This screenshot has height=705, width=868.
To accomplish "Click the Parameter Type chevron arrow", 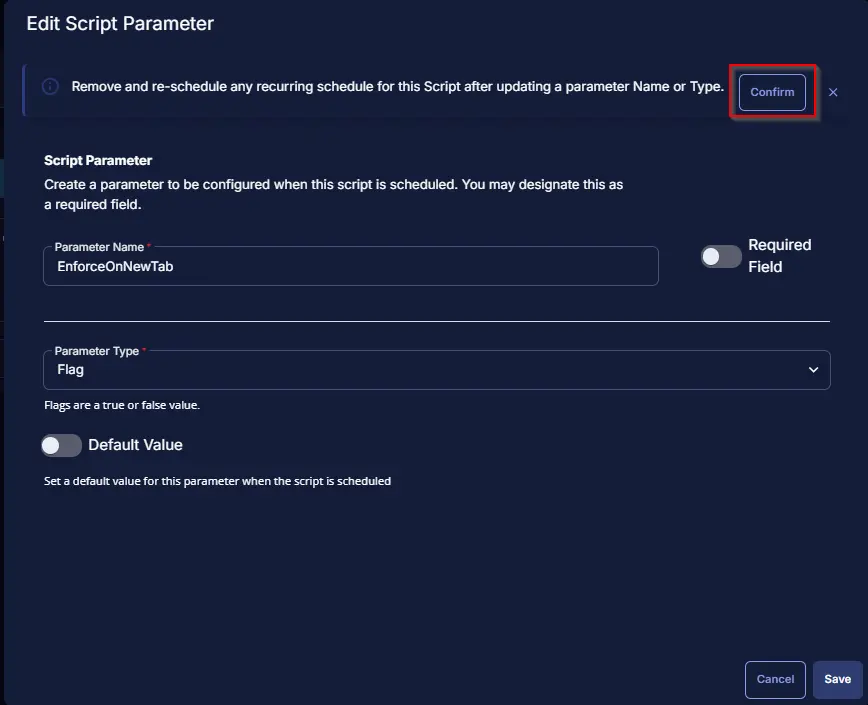I will click(813, 370).
